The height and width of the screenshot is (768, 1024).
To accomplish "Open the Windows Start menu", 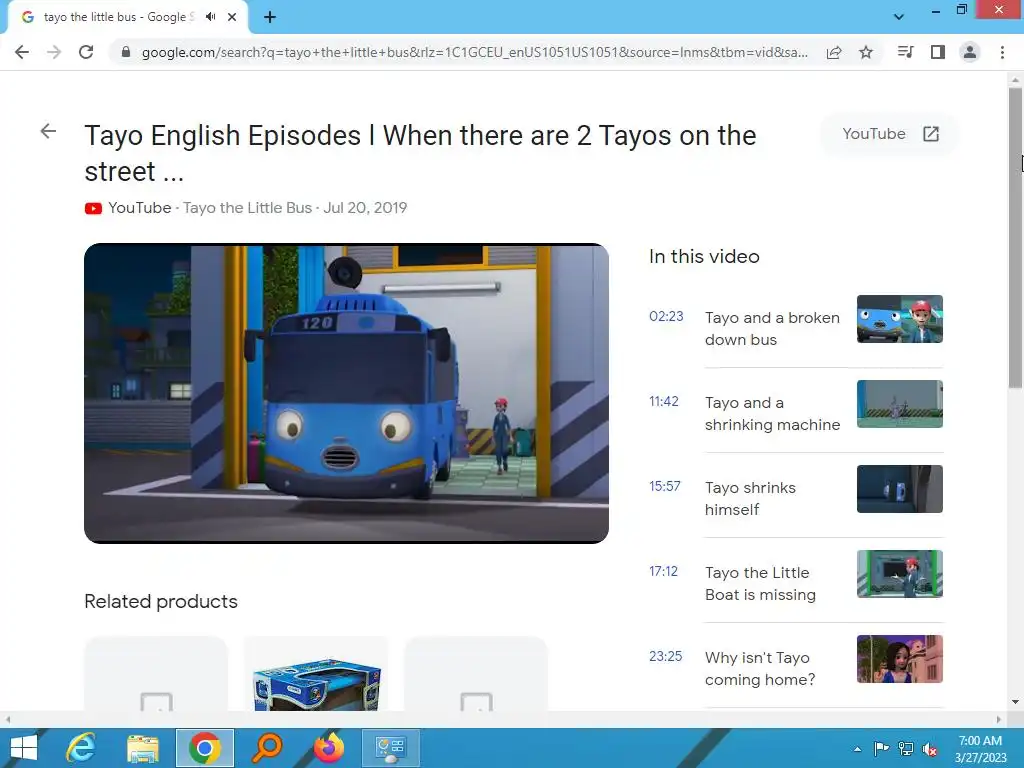I will pyautogui.click(x=24, y=748).
